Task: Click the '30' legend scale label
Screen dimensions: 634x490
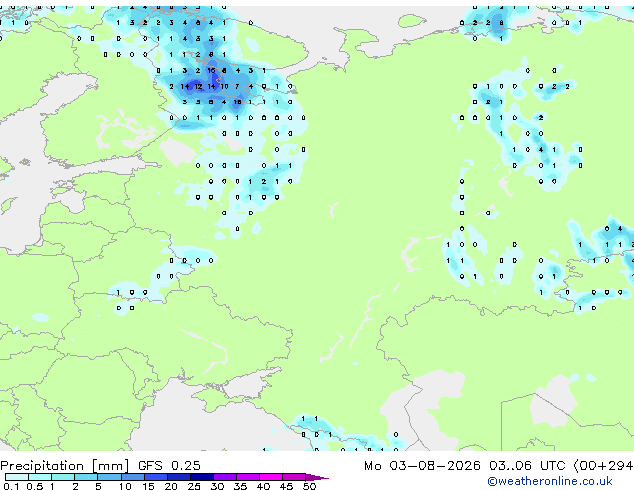Action: (x=217, y=486)
